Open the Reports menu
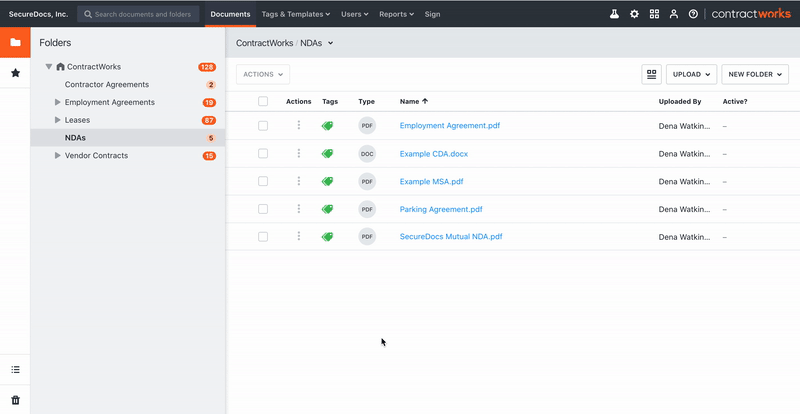The height and width of the screenshot is (414, 800). point(396,14)
